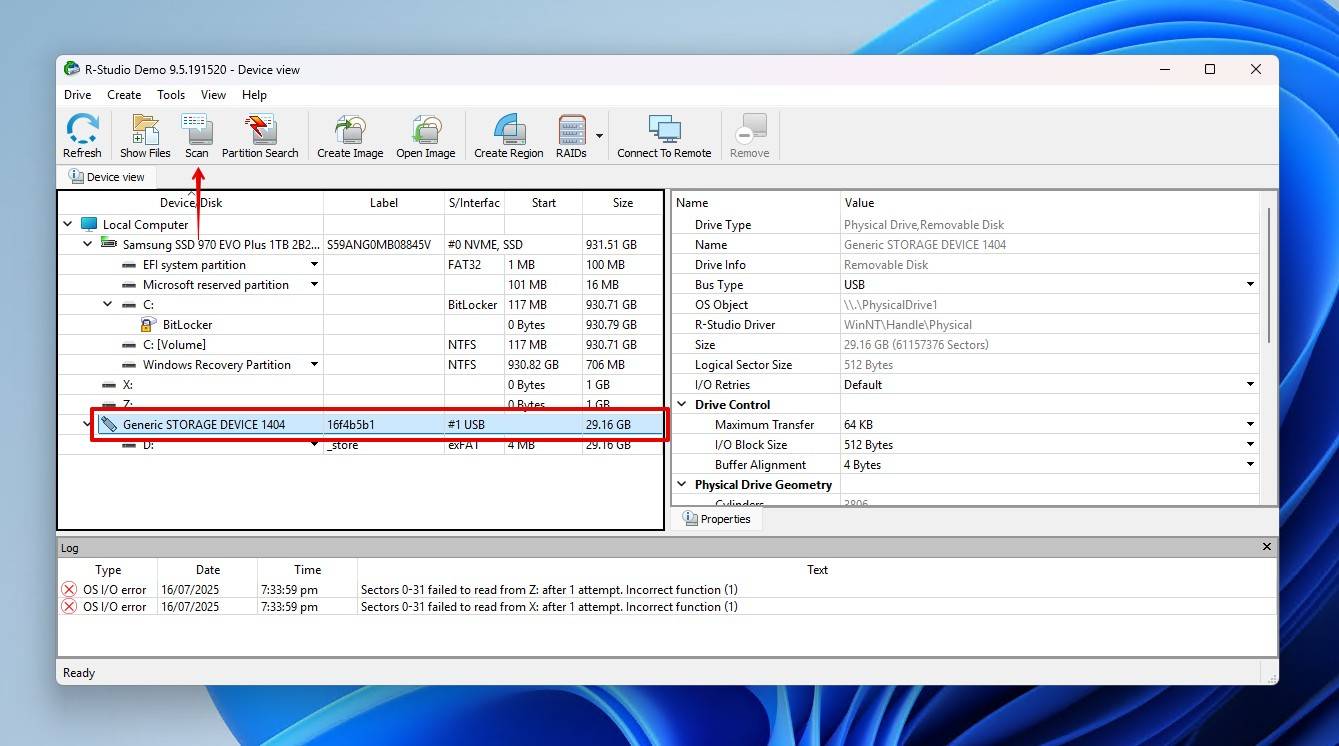Viewport: 1339px width, 746px height.
Task: Click the Name property row
Action: coord(967,244)
